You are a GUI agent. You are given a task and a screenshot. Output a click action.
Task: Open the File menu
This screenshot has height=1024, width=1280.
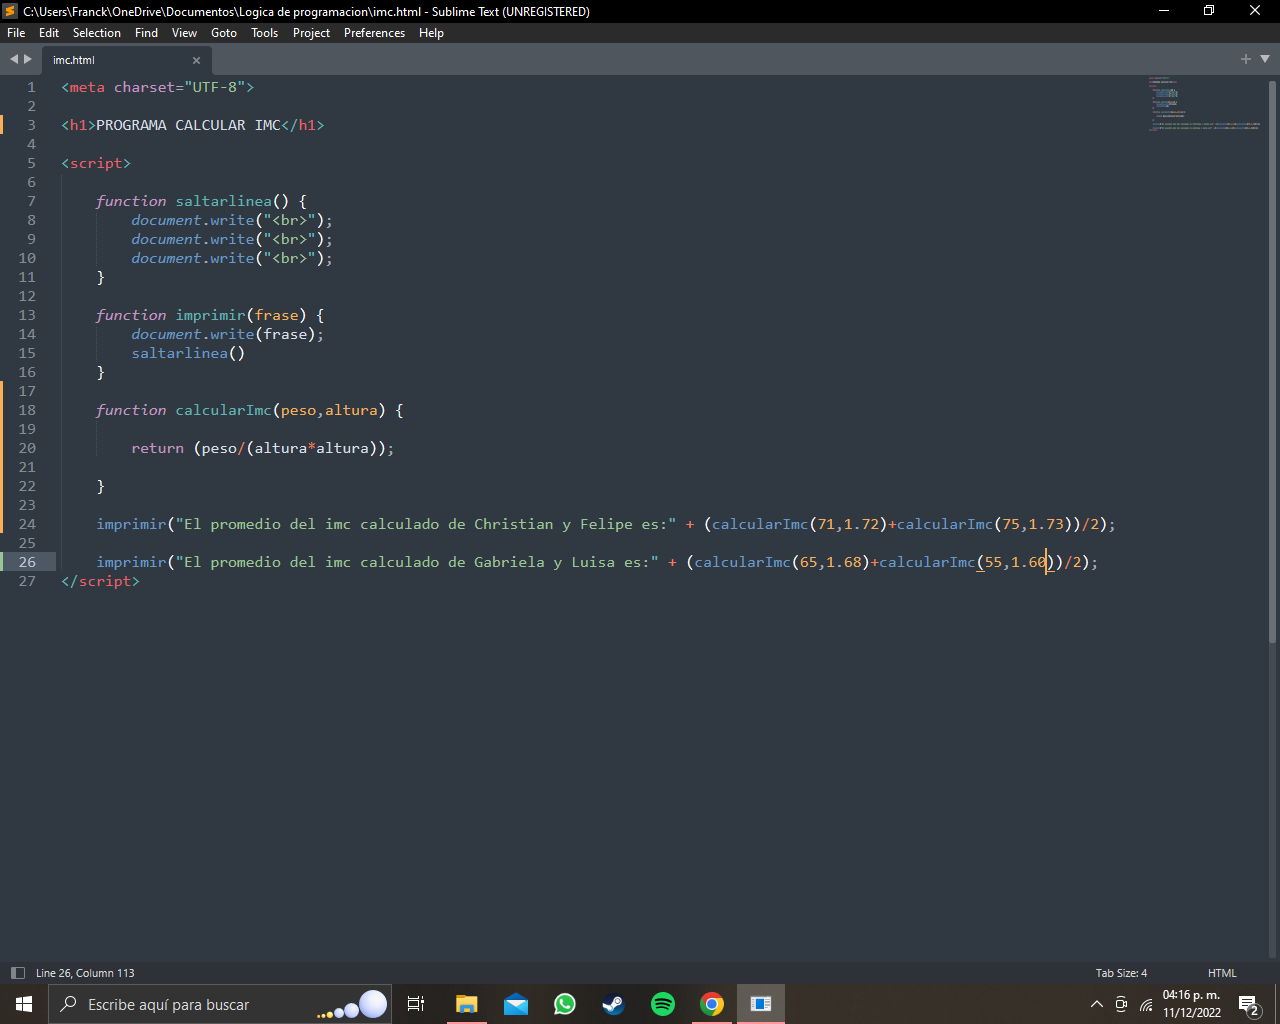point(16,33)
